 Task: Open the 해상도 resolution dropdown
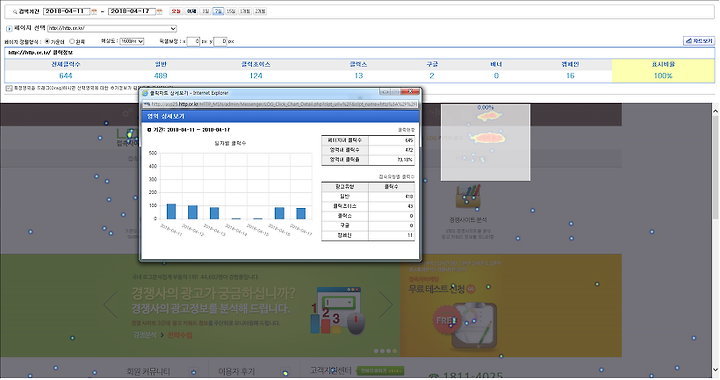132,41
